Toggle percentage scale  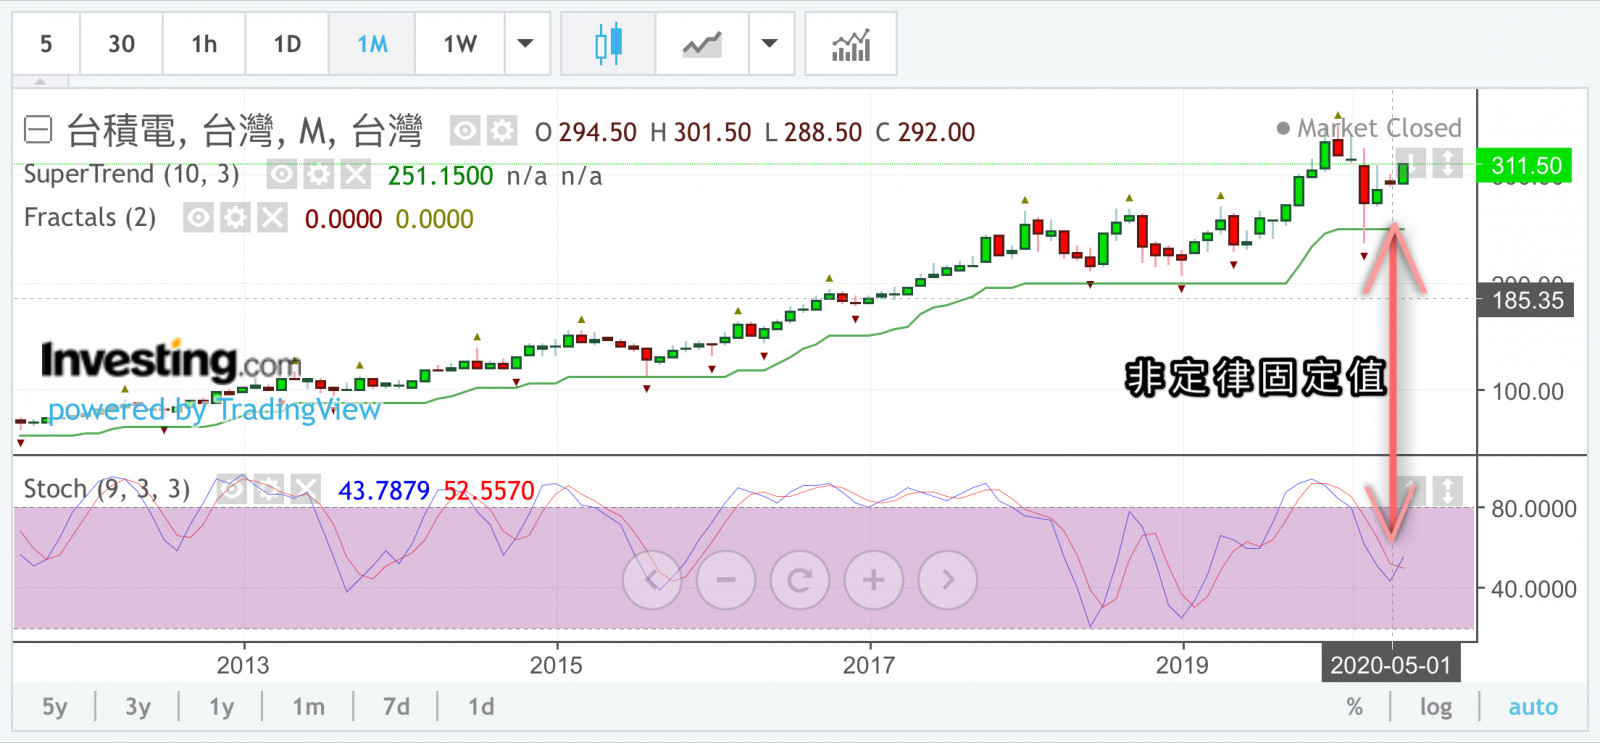pos(1355,707)
